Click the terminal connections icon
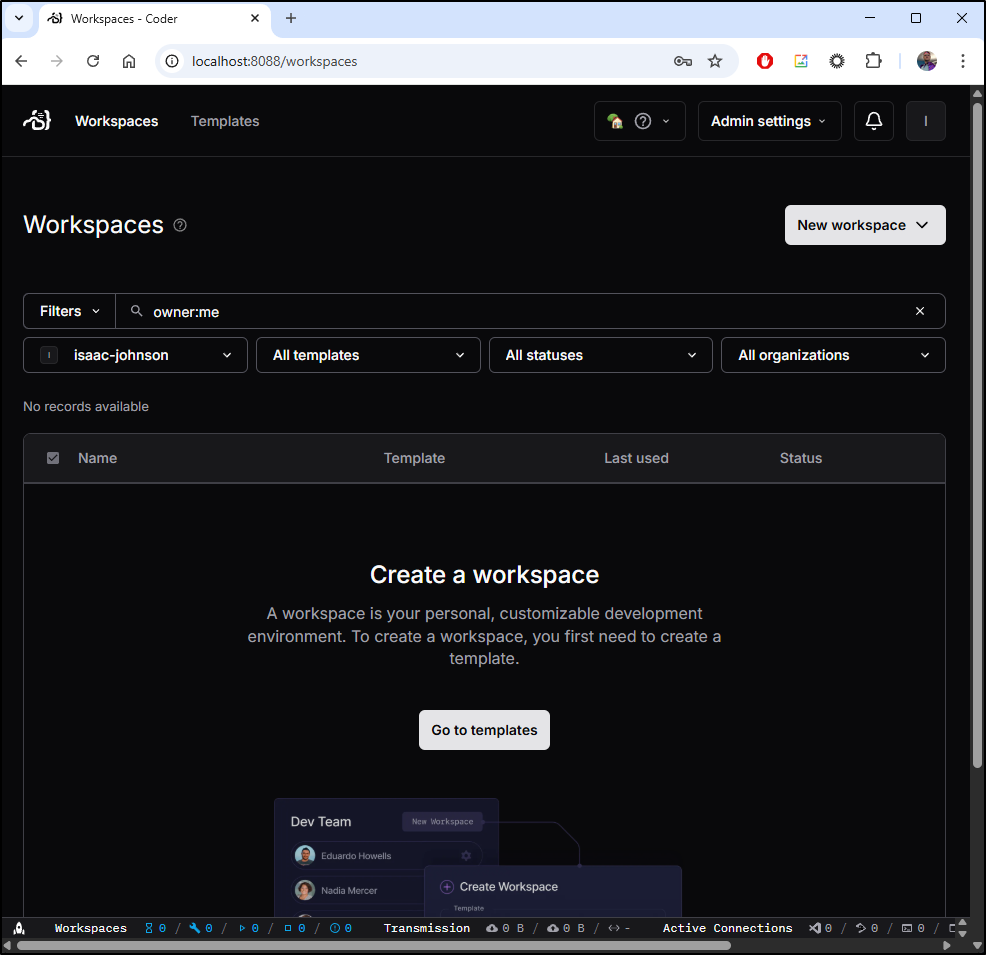Screen dimensions: 986x955 coord(907,928)
